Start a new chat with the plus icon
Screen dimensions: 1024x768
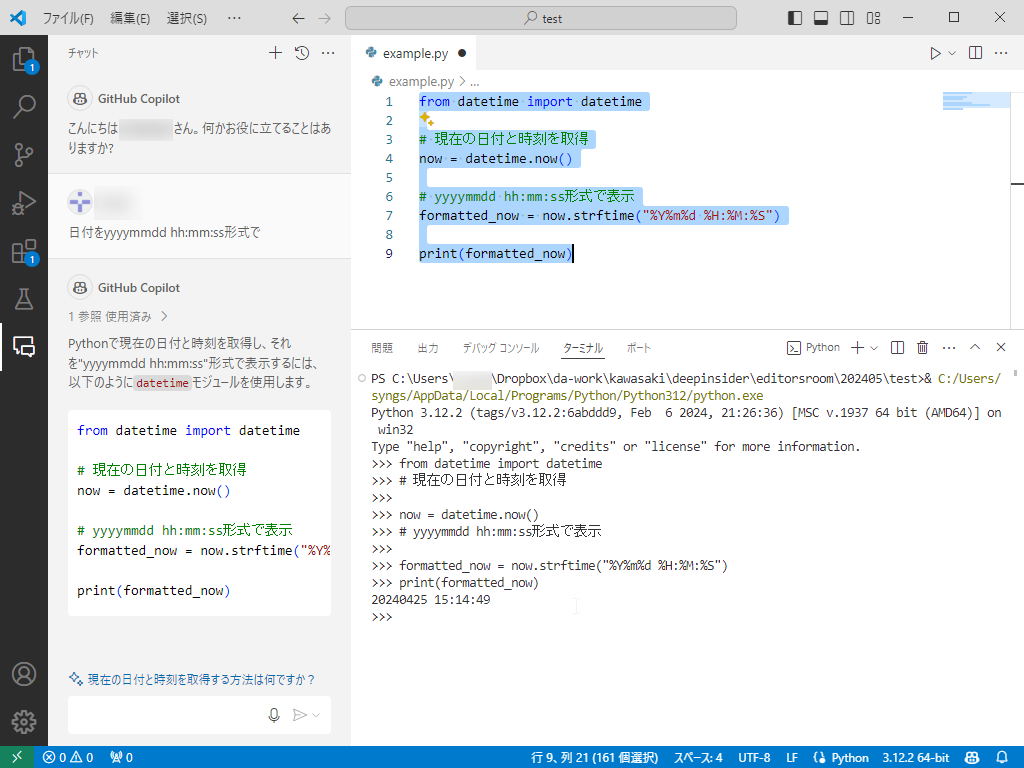[275, 52]
